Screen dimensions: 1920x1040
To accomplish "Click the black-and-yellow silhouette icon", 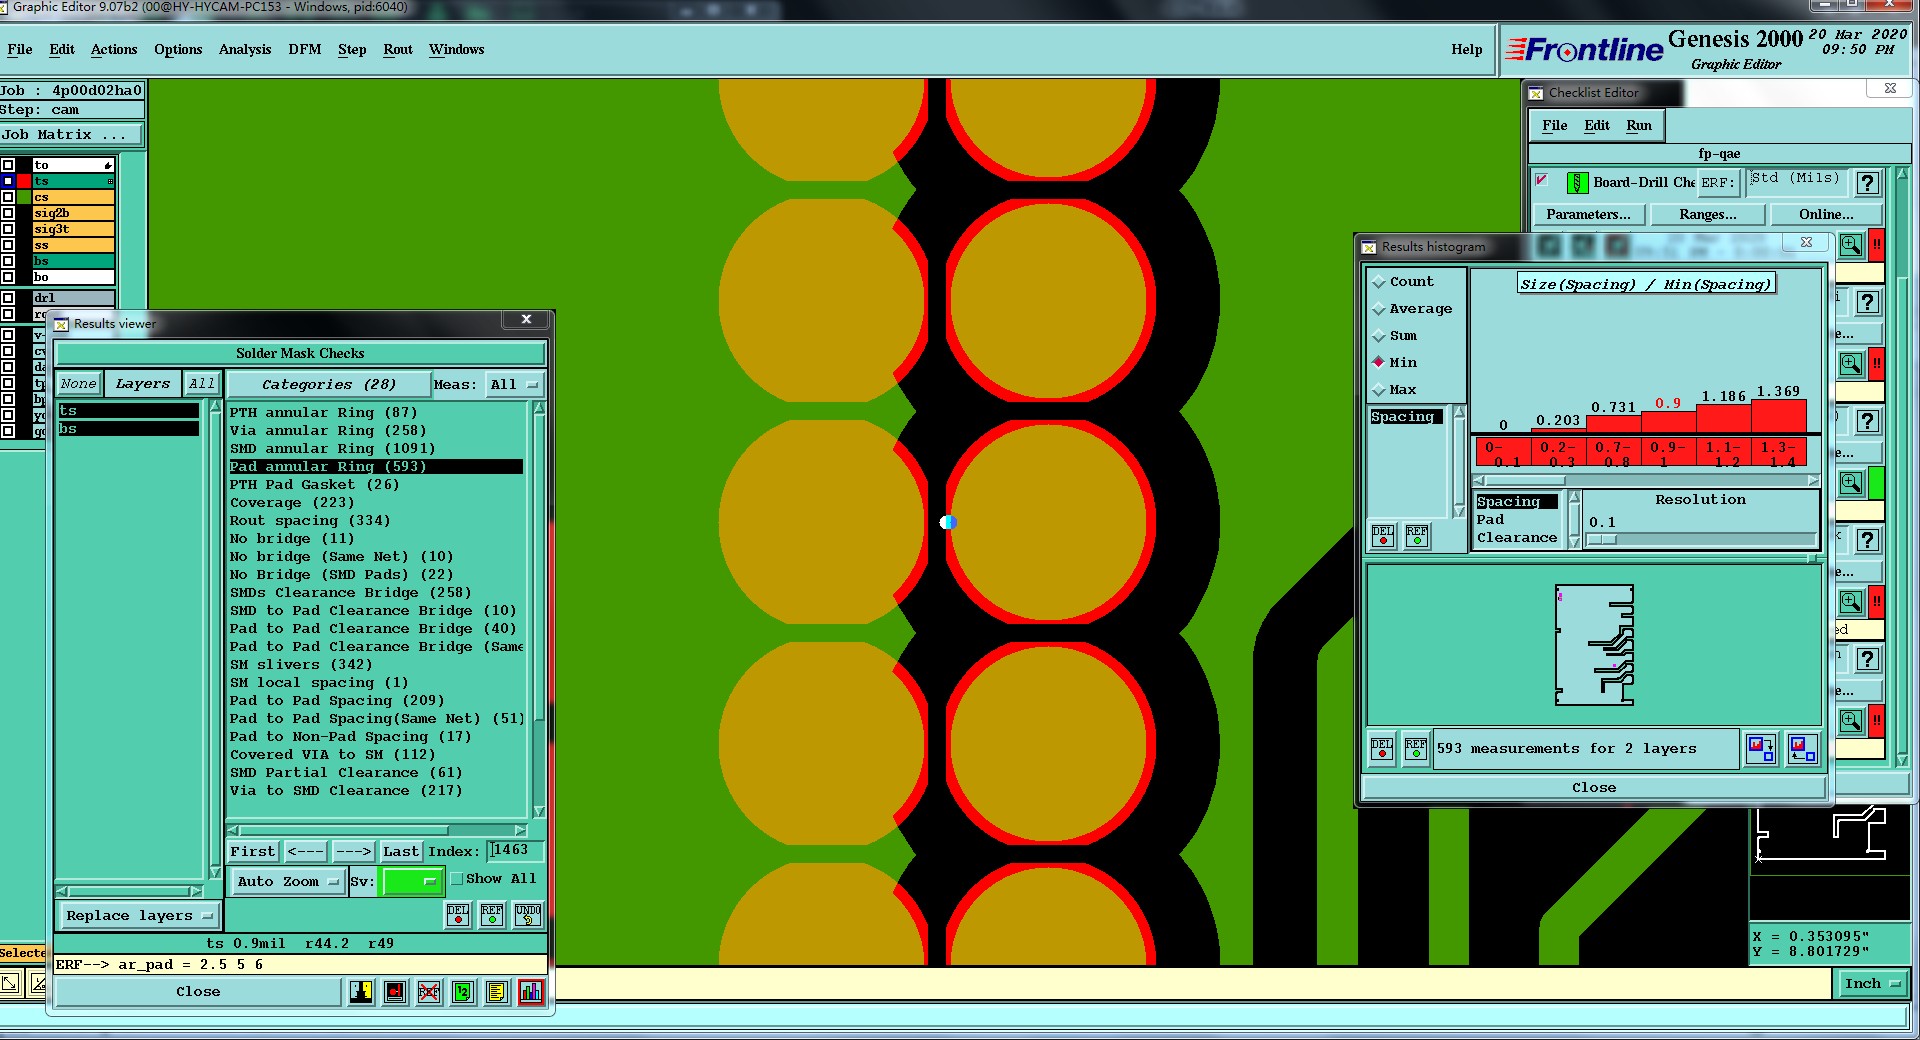I will pyautogui.click(x=361, y=991).
